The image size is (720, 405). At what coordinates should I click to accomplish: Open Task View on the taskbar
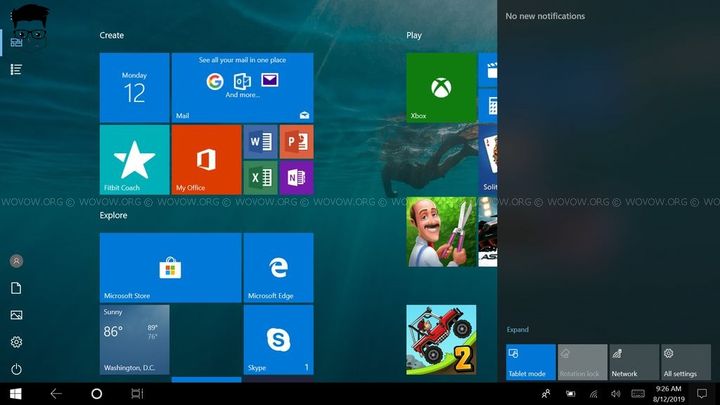(x=137, y=394)
